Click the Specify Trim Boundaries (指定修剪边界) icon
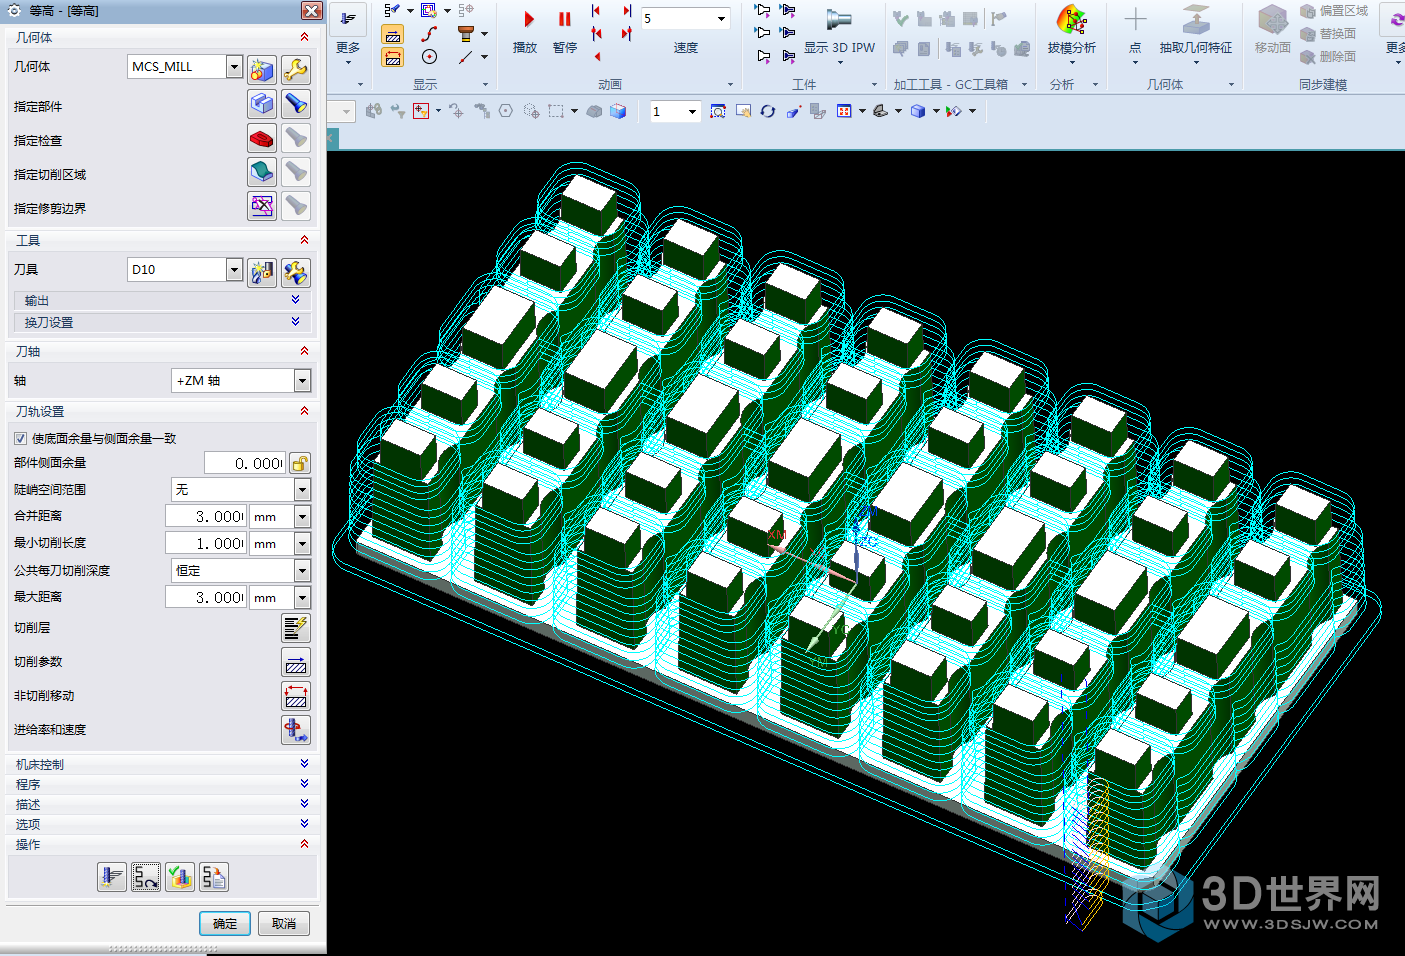 pyautogui.click(x=262, y=206)
